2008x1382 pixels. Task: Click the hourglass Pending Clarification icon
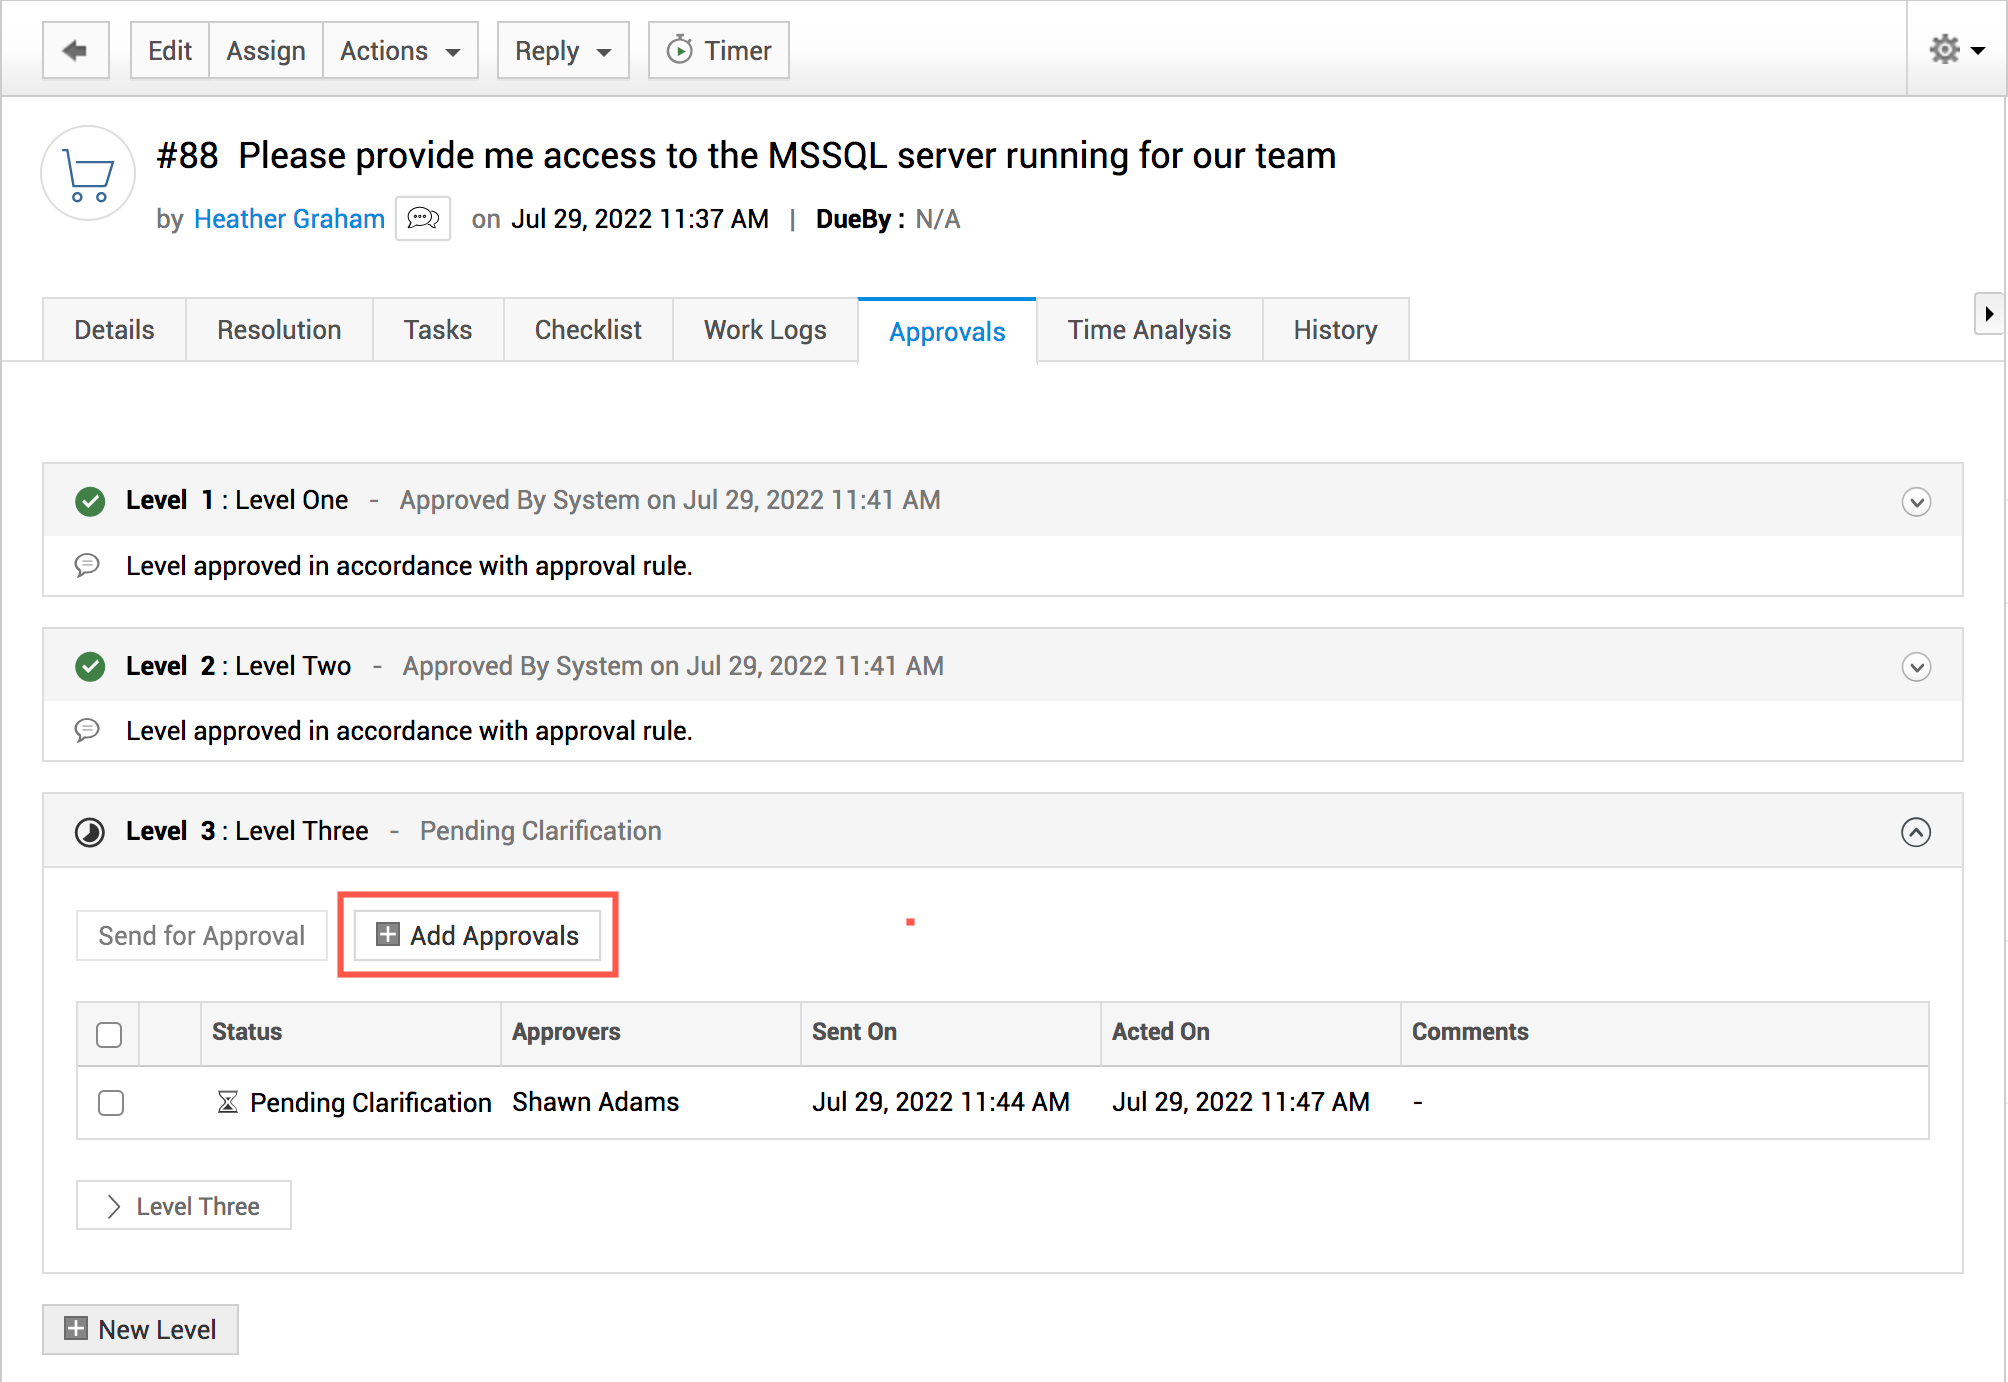[x=228, y=1102]
